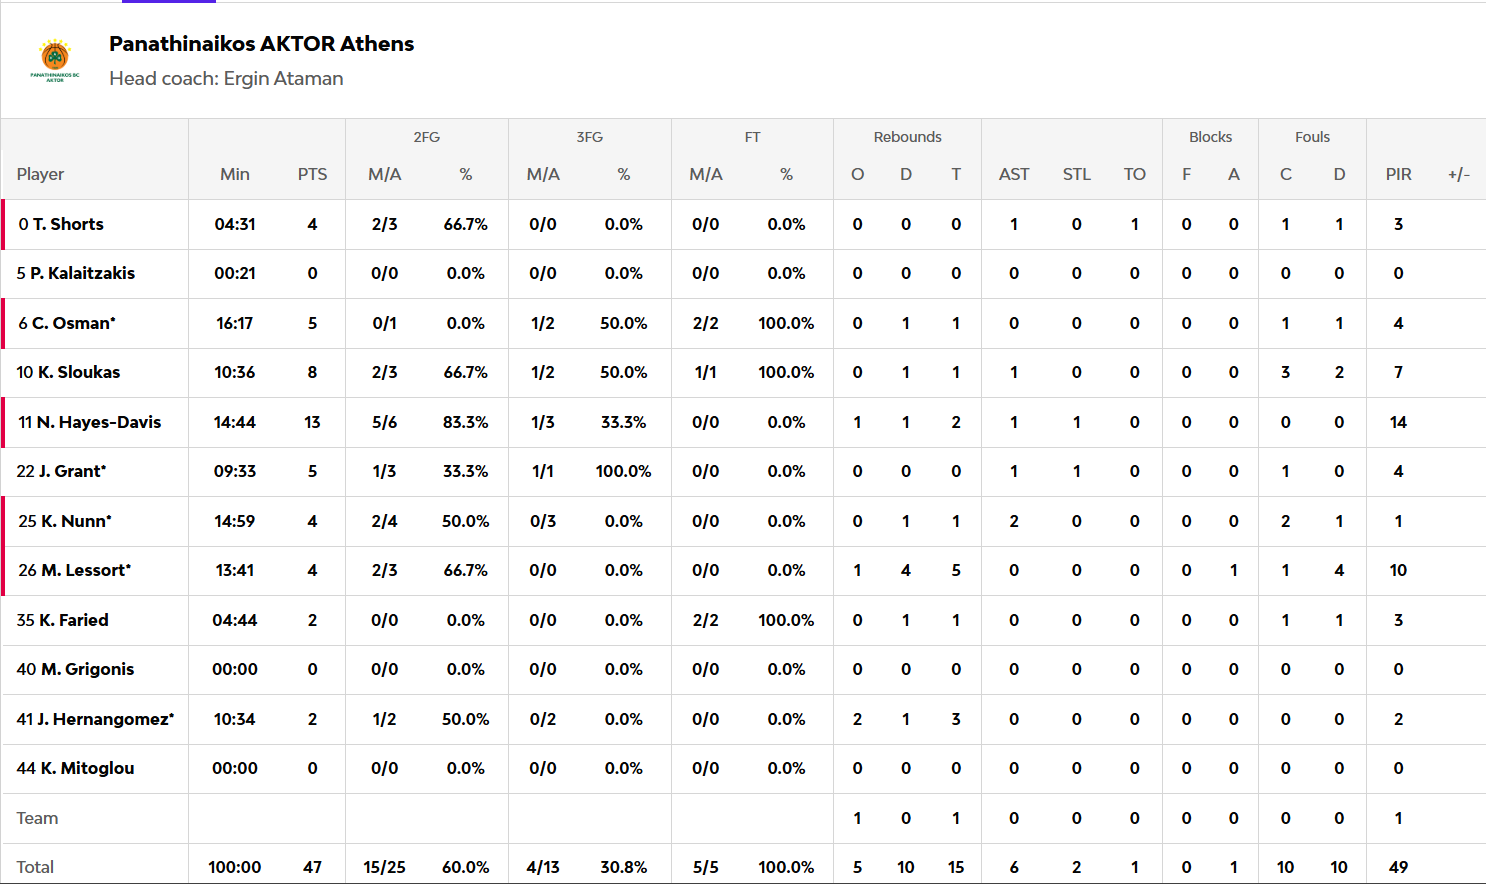This screenshot has width=1486, height=884.
Task: Click the Min column header
Action: [235, 174]
